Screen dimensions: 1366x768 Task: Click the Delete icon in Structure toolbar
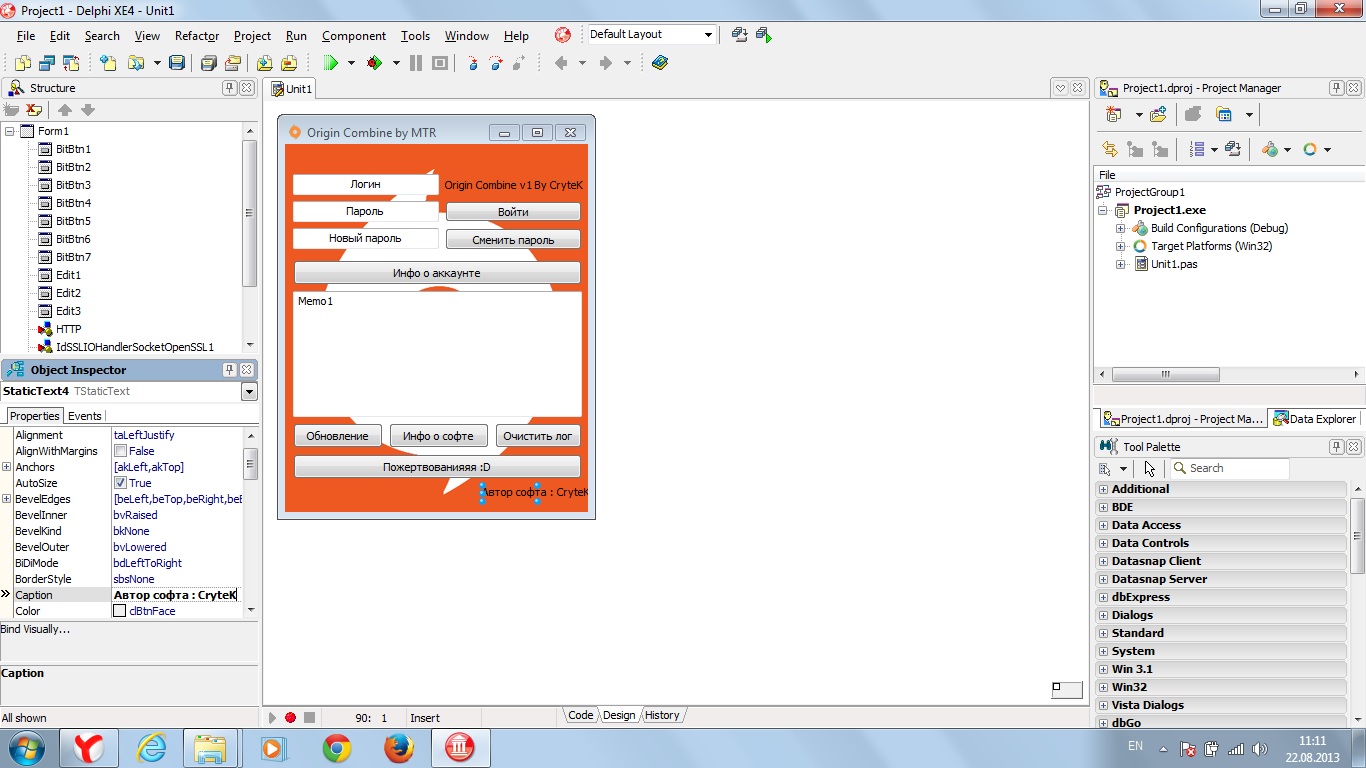[x=34, y=110]
